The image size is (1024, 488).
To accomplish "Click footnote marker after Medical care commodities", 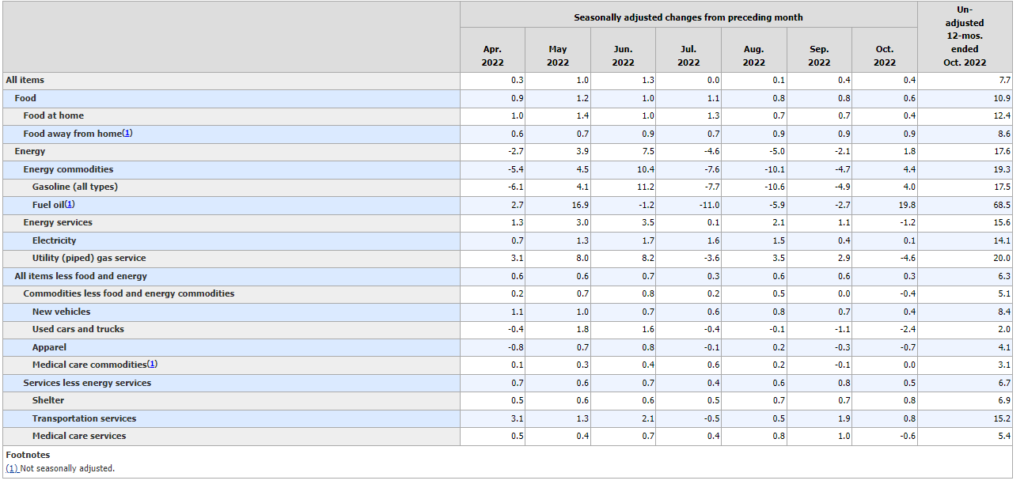I will 152,364.
